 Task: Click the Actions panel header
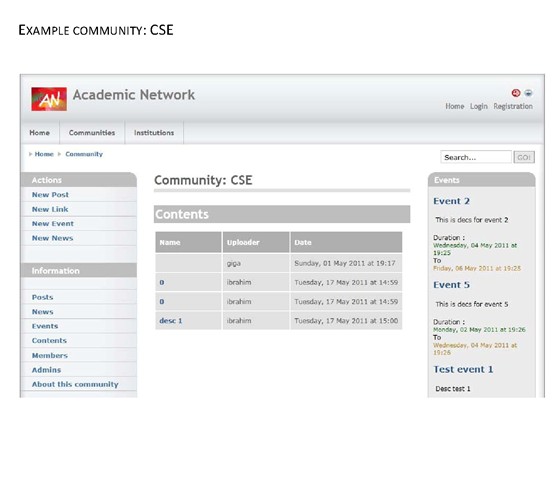point(79,180)
